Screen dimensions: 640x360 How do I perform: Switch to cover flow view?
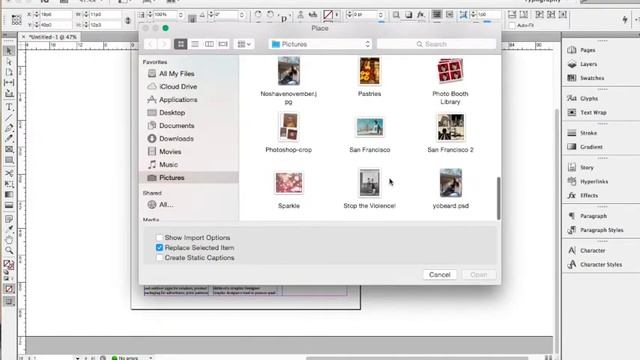click(223, 44)
